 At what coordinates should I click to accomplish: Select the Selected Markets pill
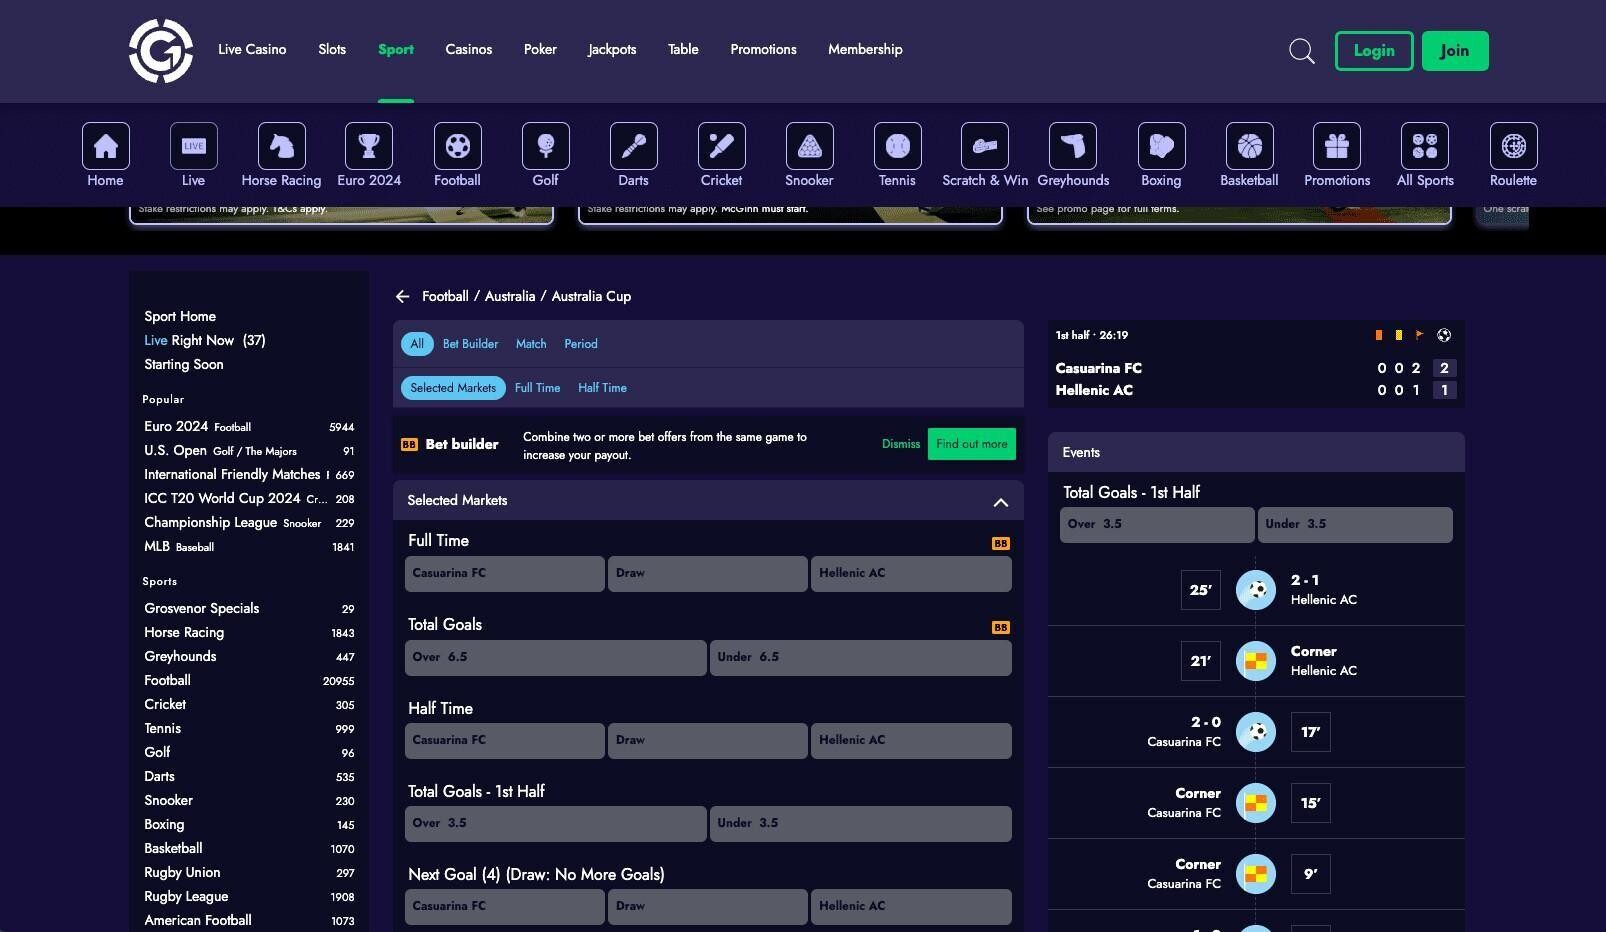tap(453, 388)
